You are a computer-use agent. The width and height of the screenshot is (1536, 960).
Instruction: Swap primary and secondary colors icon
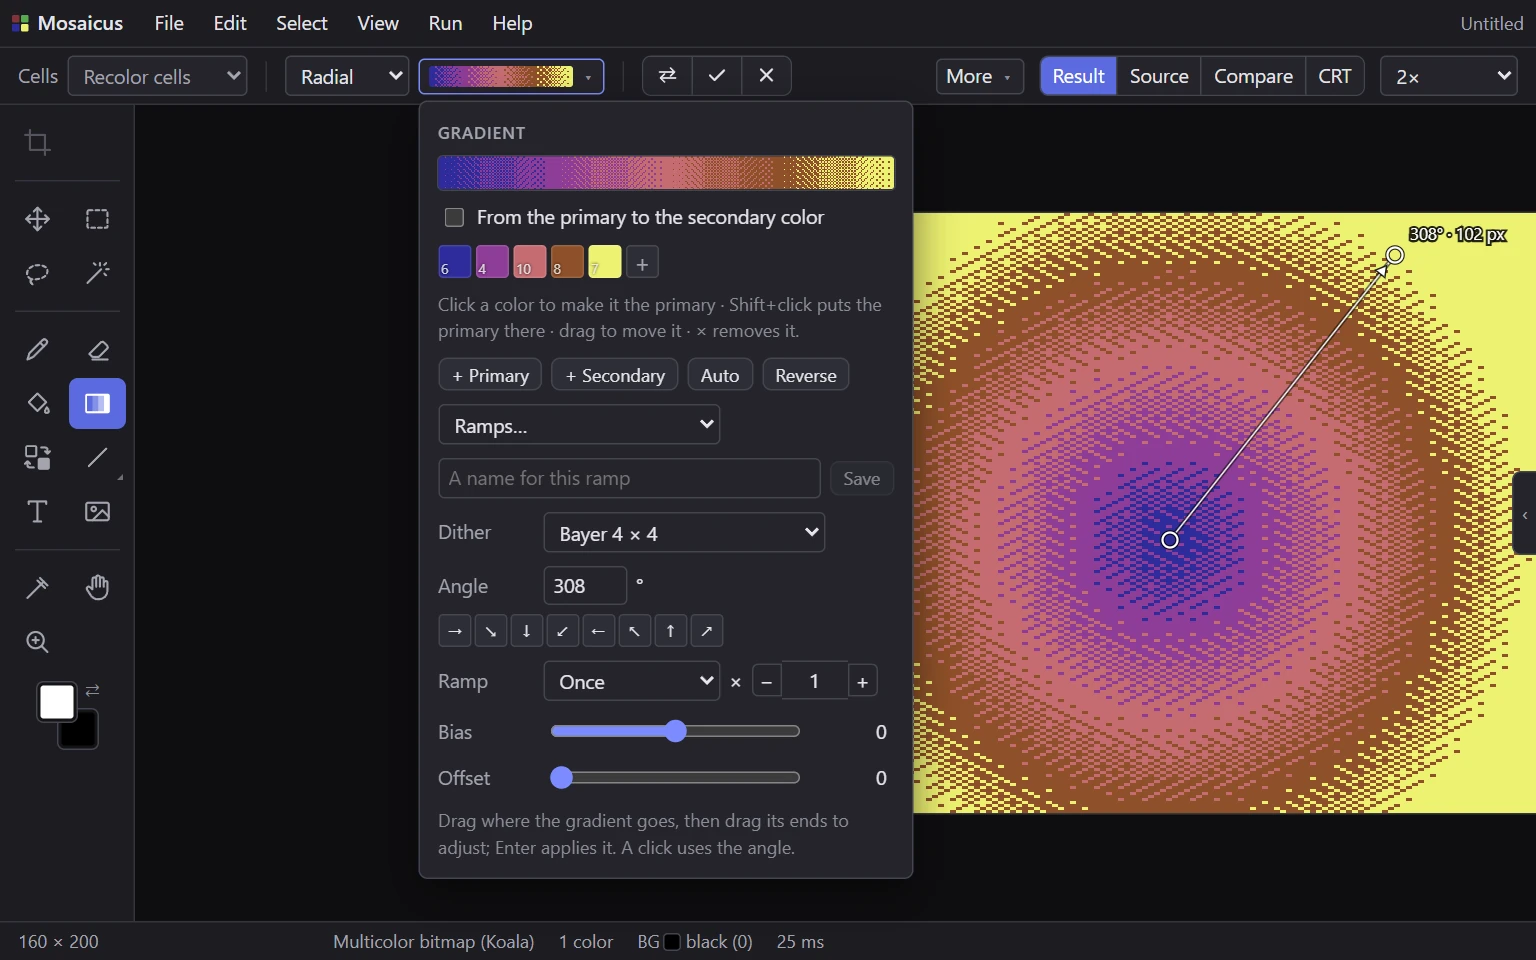(x=92, y=691)
